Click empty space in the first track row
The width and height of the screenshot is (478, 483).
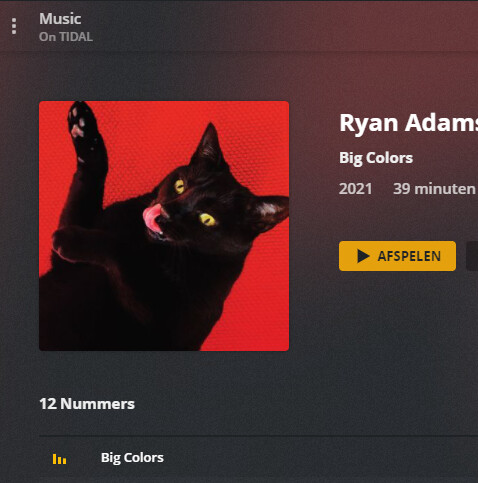pos(317,458)
